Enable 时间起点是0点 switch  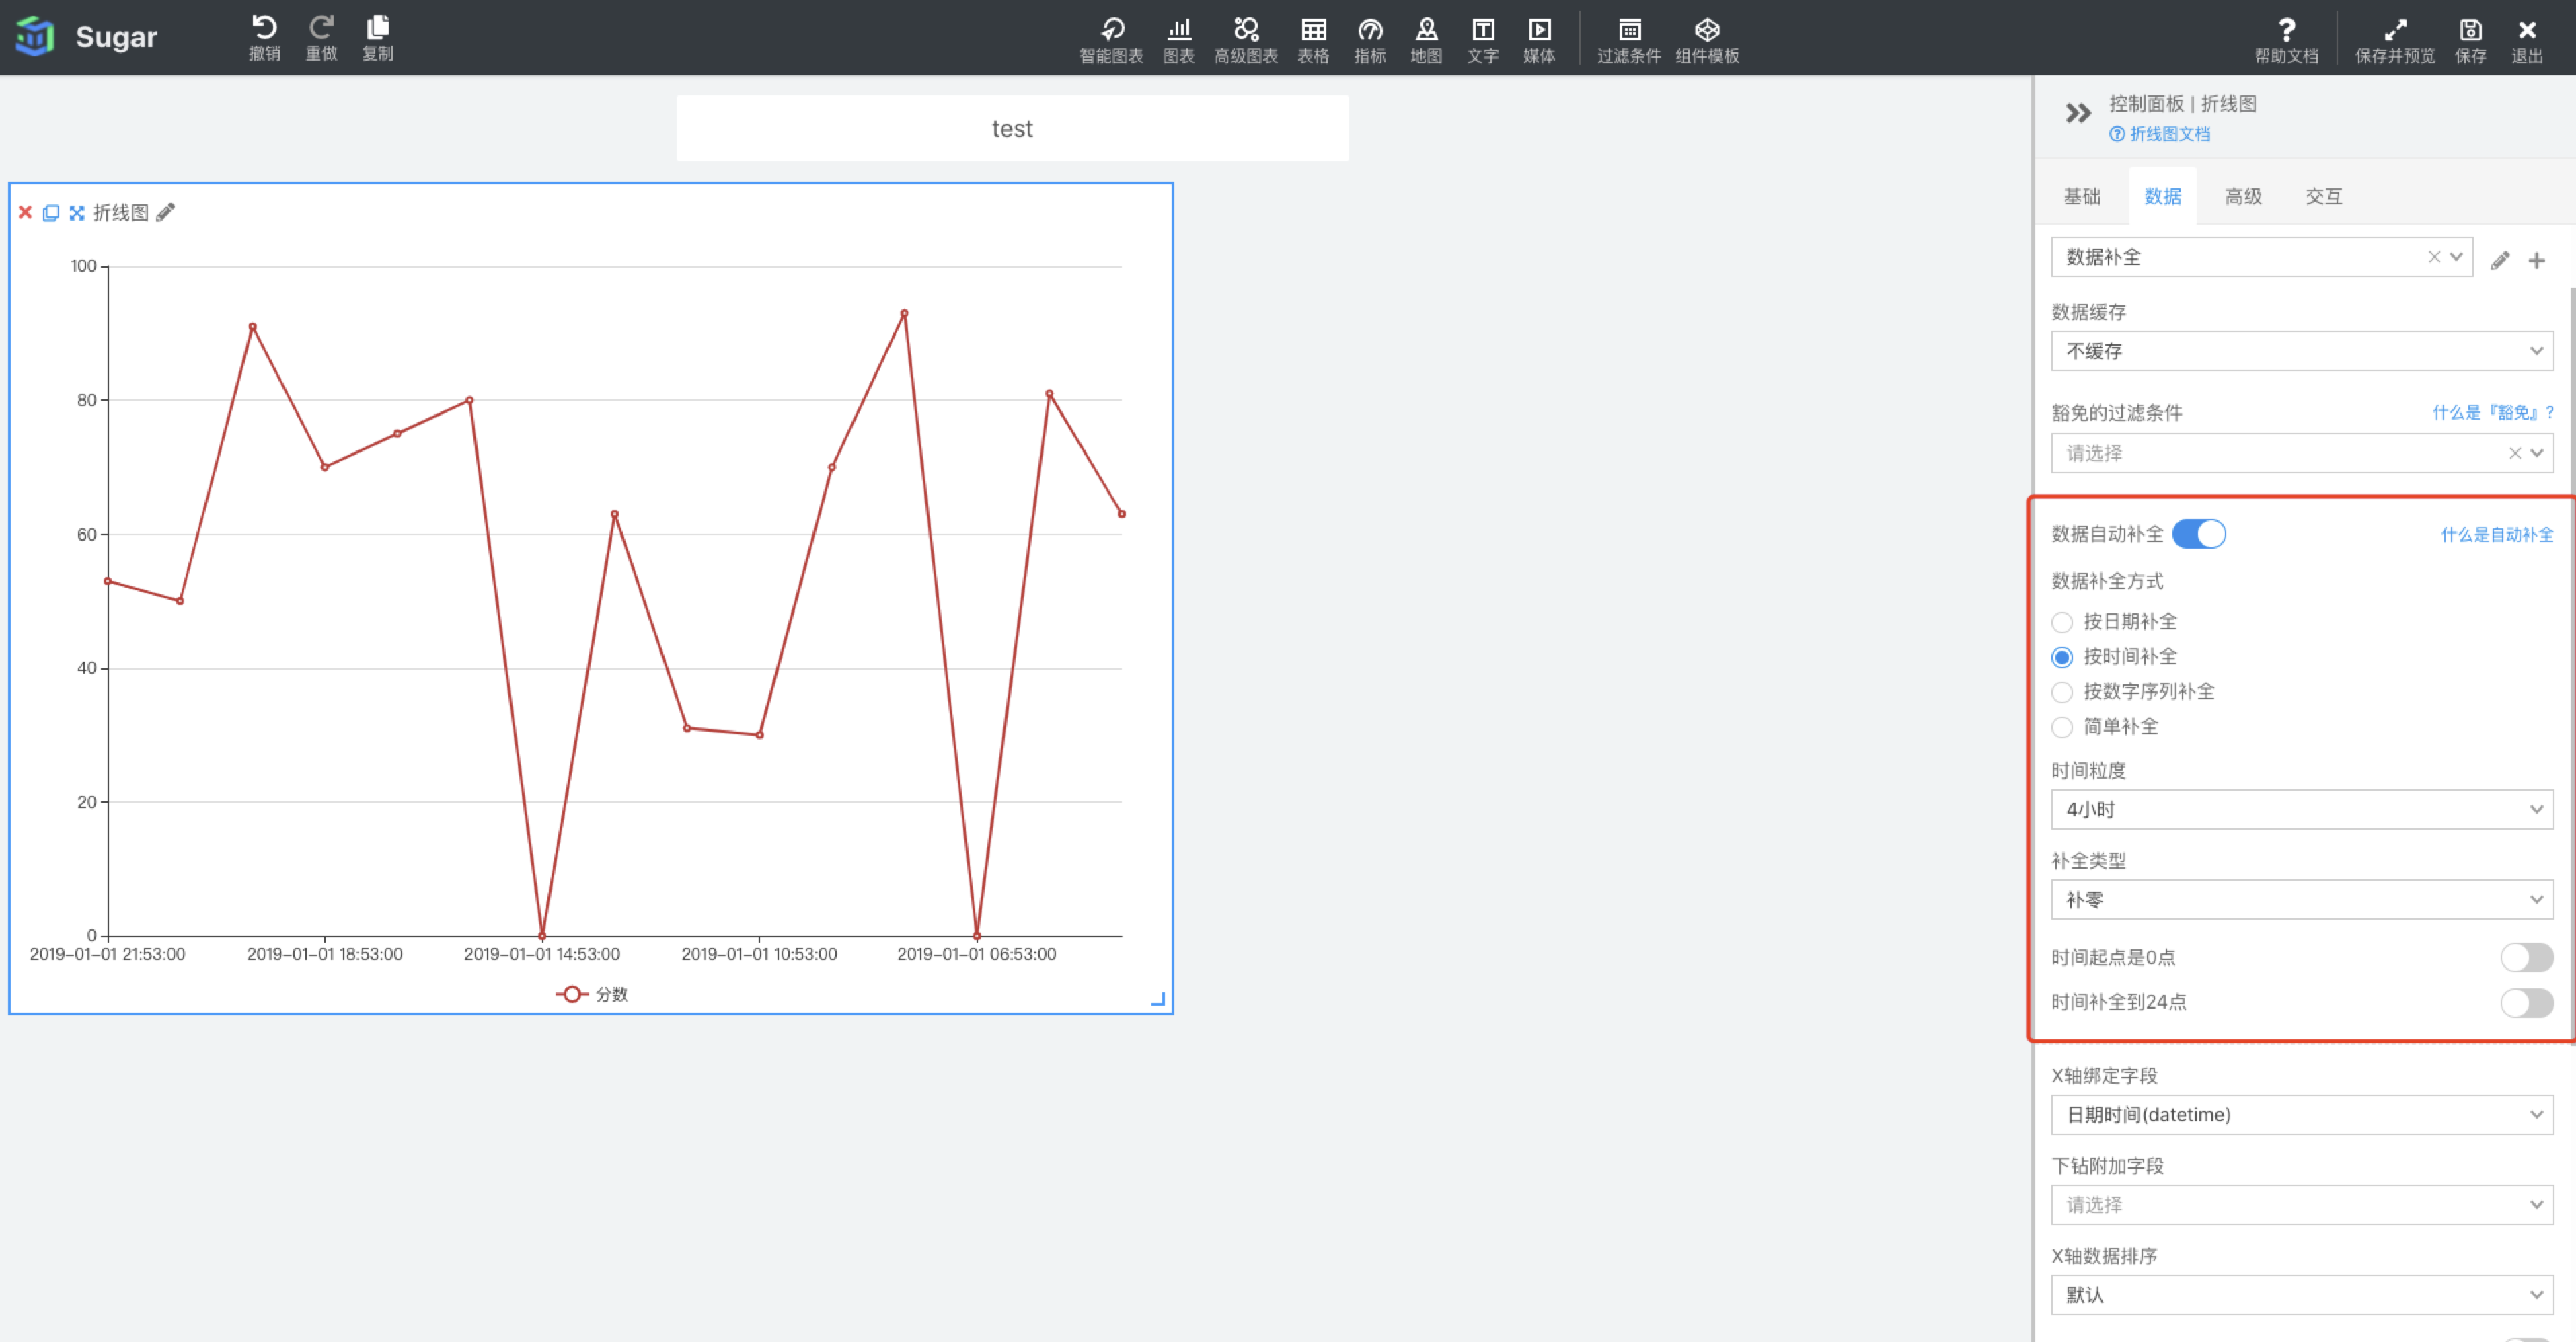pyautogui.click(x=2526, y=957)
